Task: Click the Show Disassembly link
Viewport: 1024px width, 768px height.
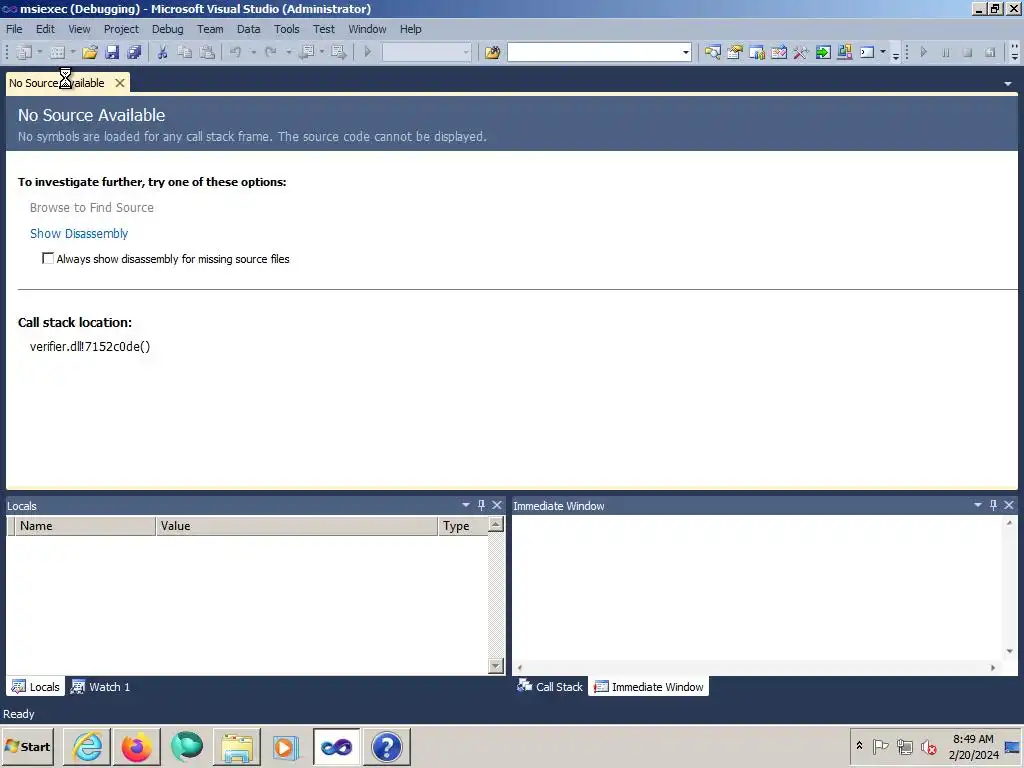Action: pyautogui.click(x=79, y=233)
